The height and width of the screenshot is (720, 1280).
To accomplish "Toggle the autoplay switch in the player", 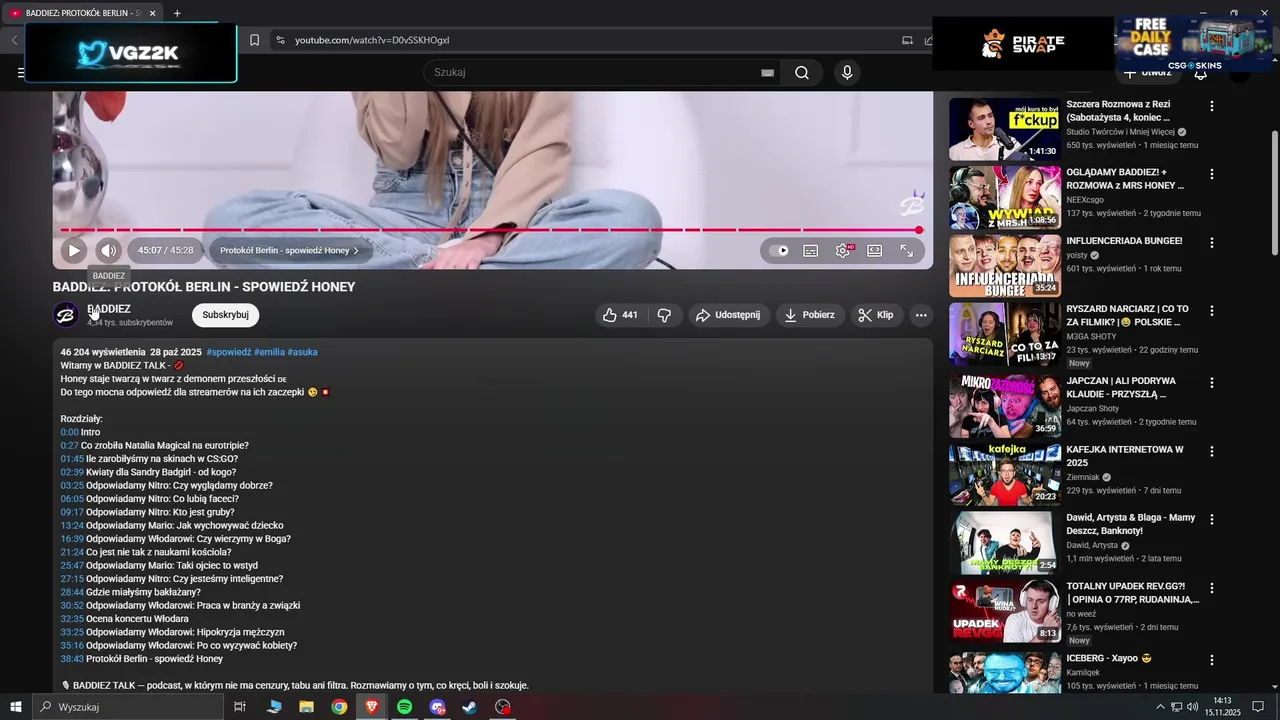I will pyautogui.click(x=779, y=251).
